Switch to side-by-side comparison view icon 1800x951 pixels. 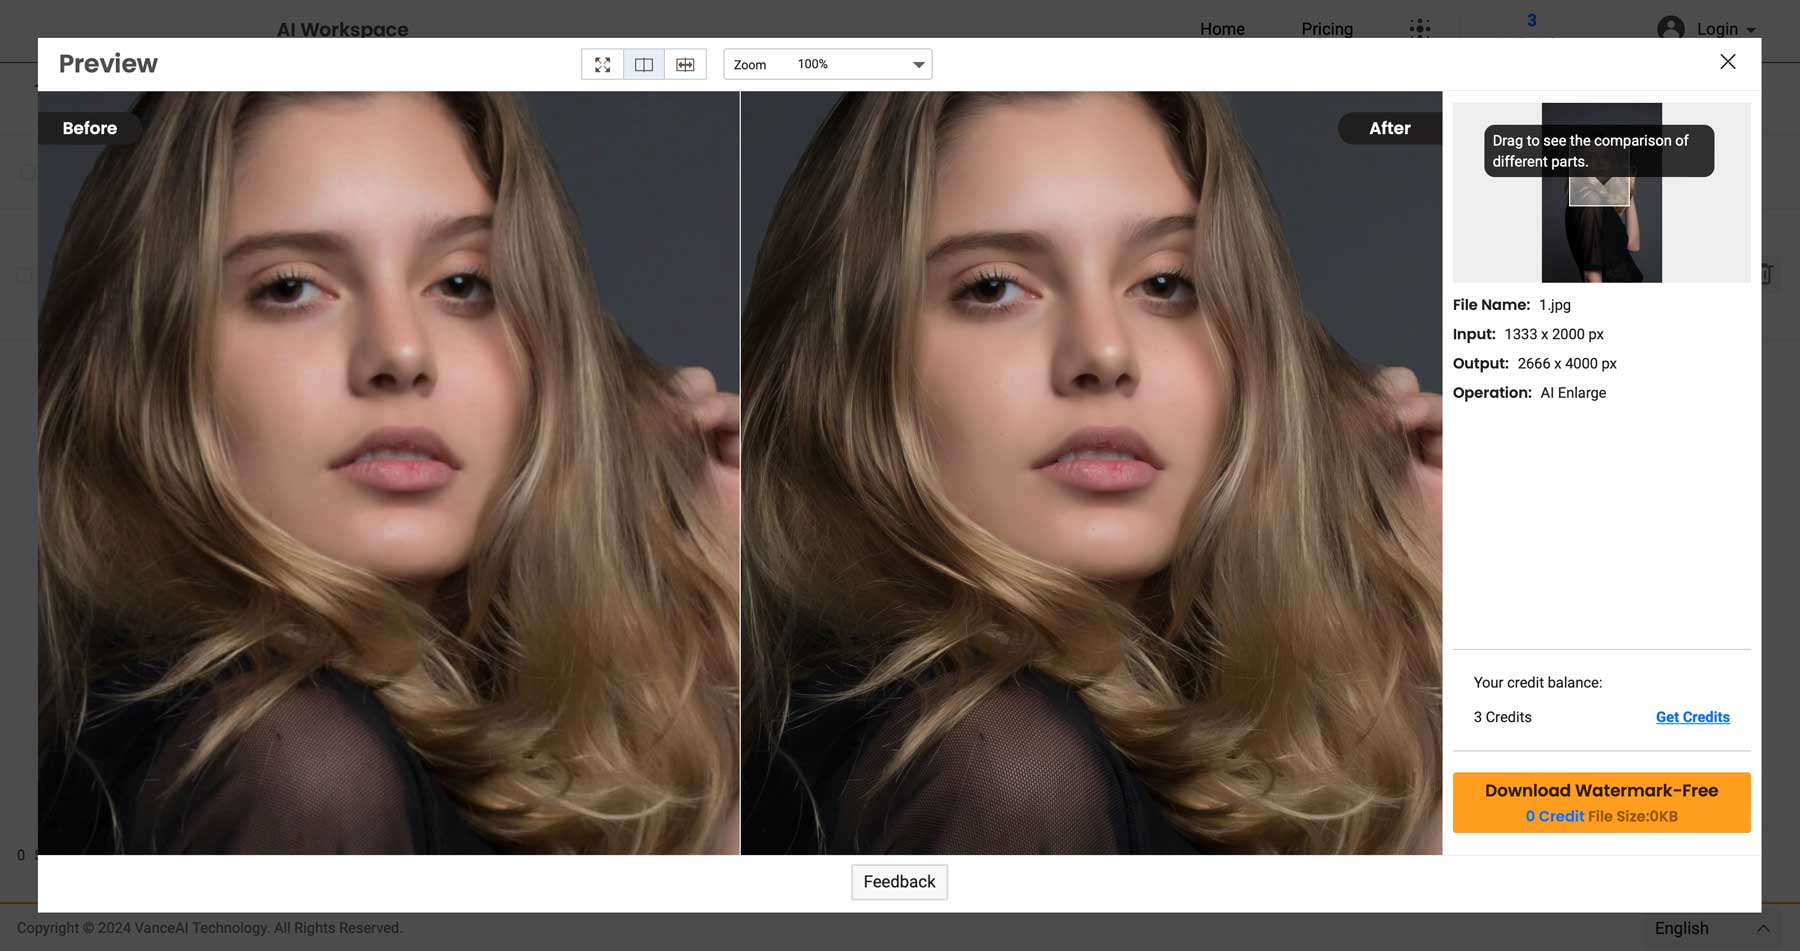[644, 63]
